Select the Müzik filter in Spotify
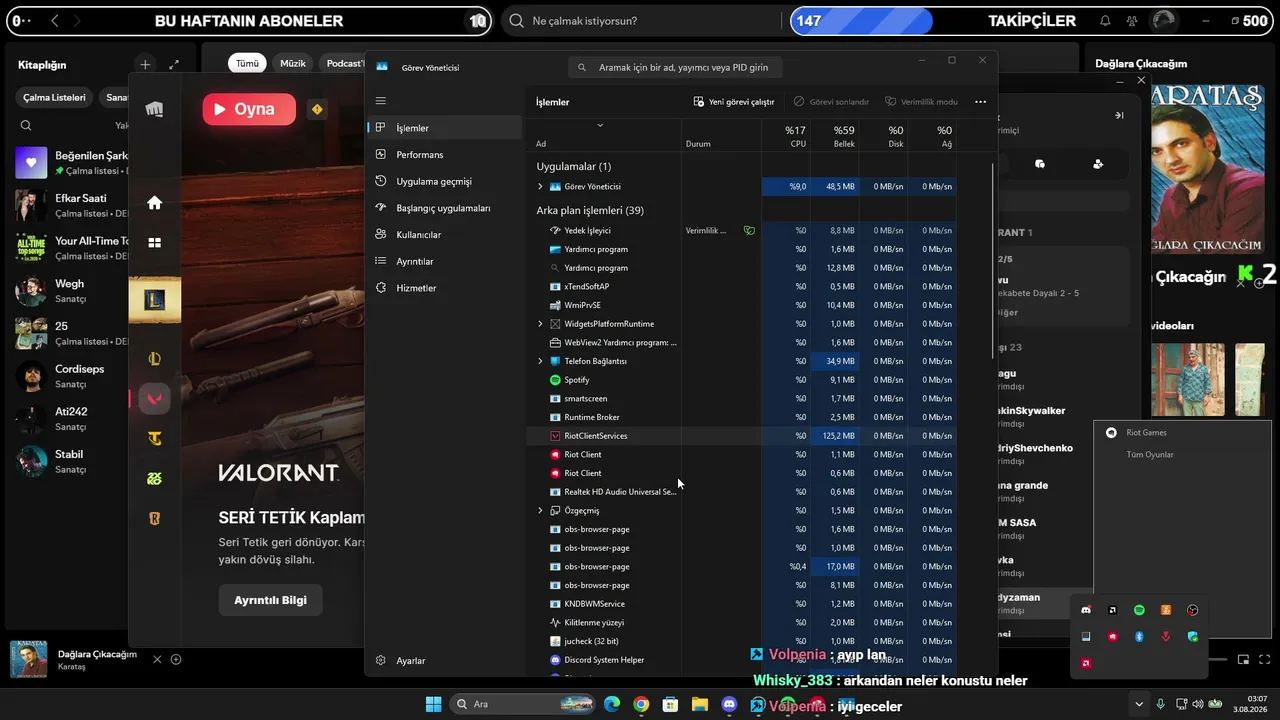The image size is (1280, 720). tap(293, 63)
